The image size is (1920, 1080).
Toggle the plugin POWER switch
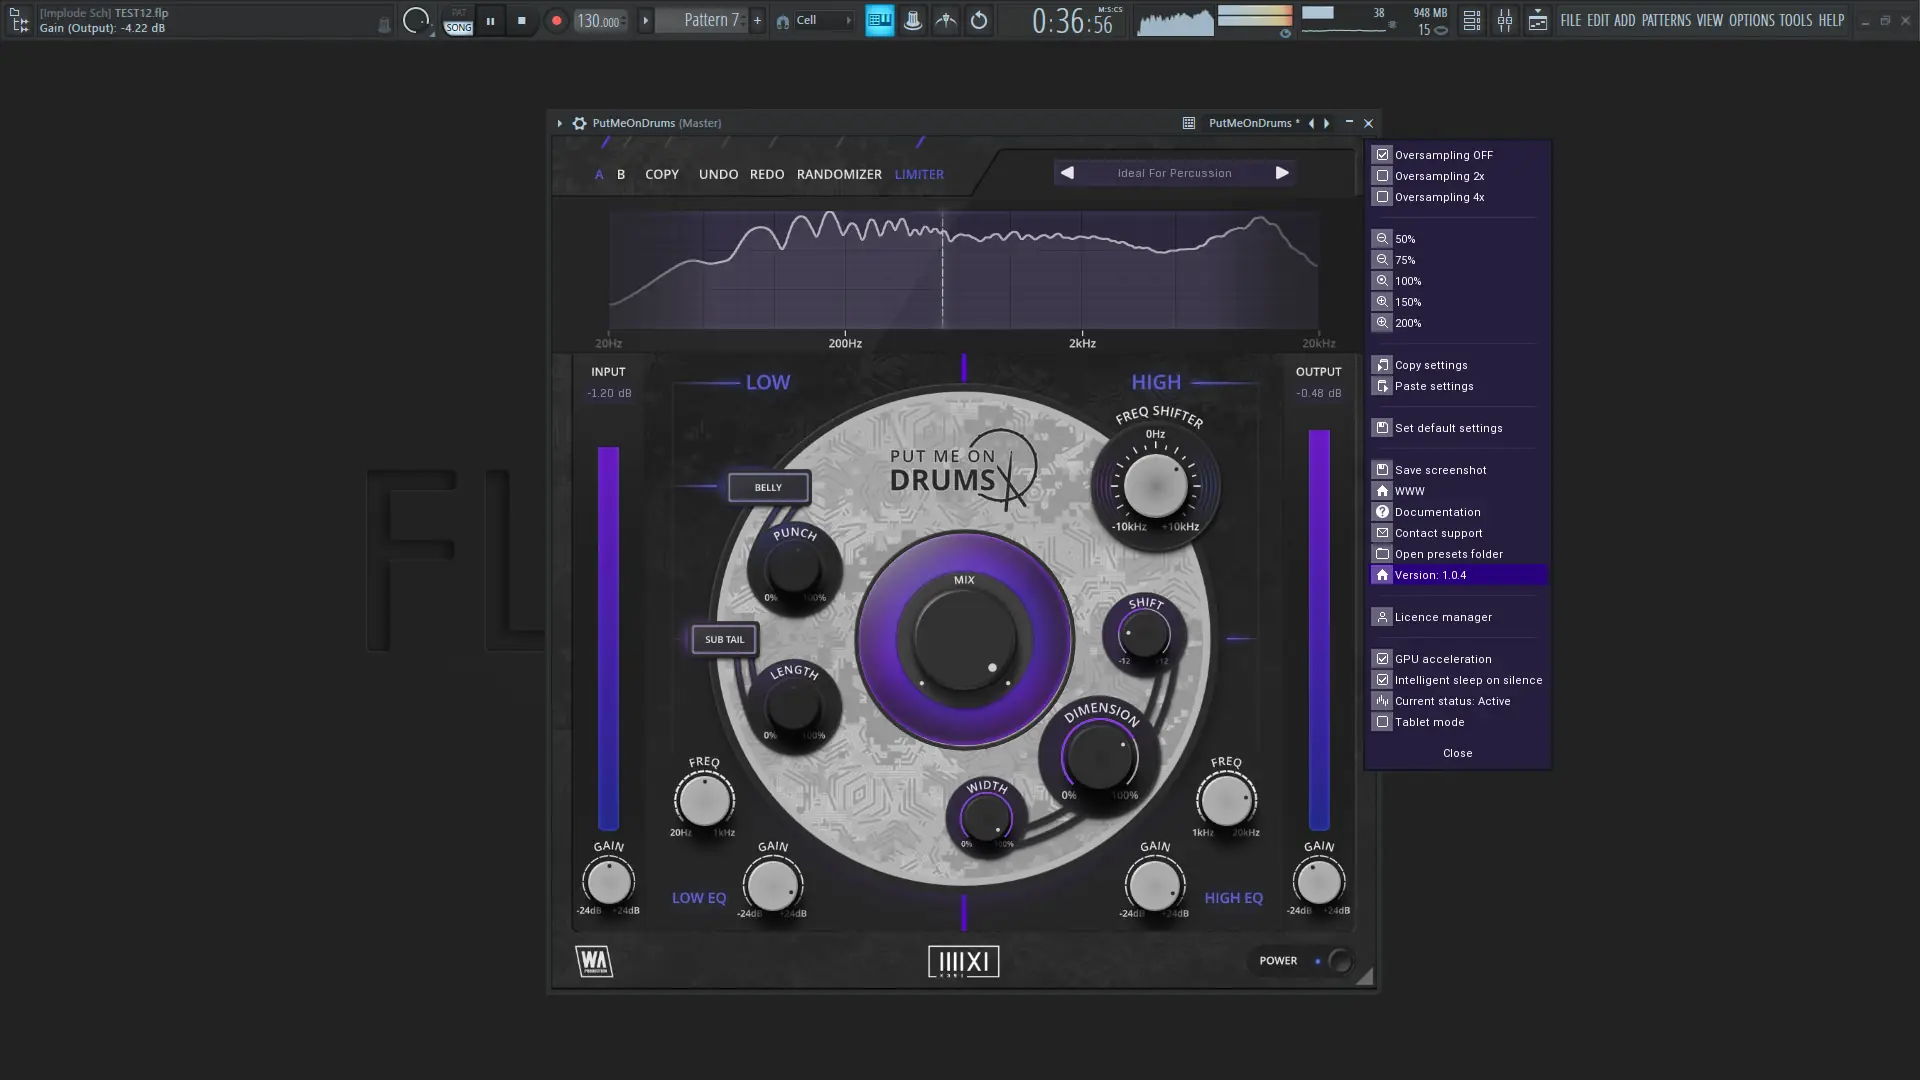point(1338,961)
